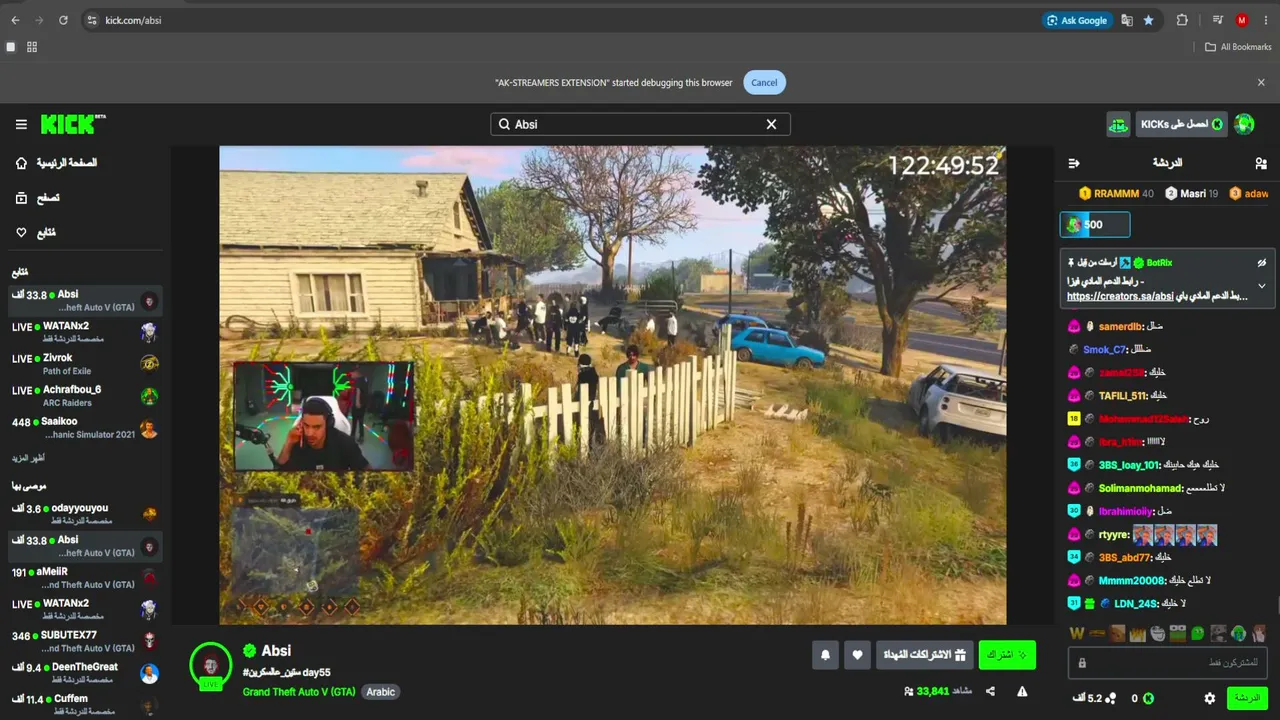
Task: Click the webcam overlay in the stream
Action: click(x=324, y=416)
